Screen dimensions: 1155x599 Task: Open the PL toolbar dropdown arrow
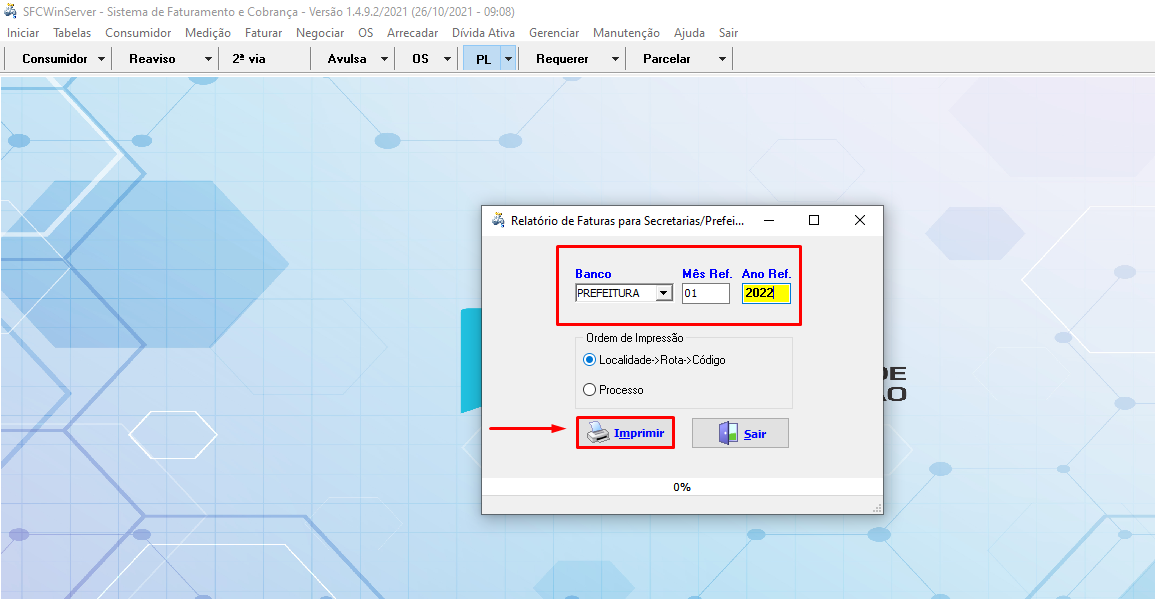(x=508, y=59)
